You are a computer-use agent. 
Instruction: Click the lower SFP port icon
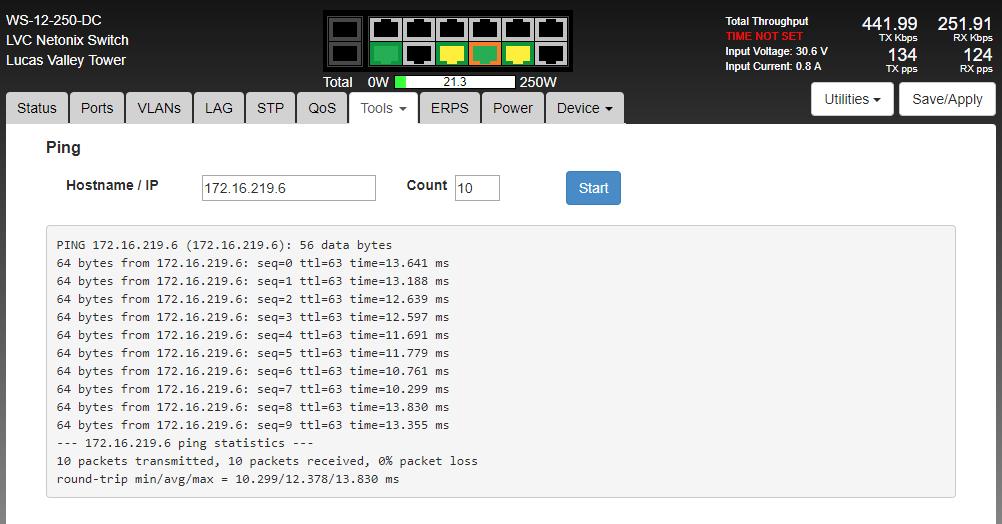344,54
